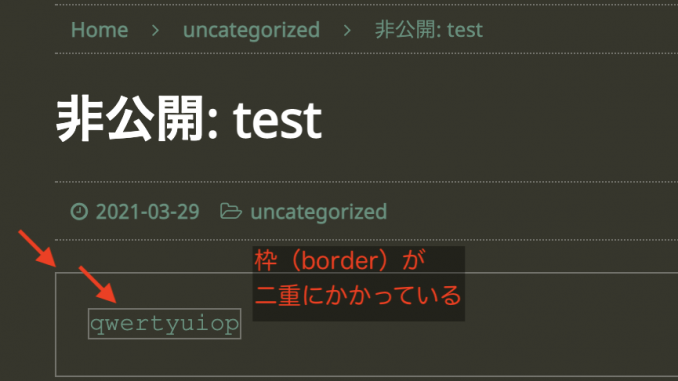Open the uncategorized breadcrumb link
This screenshot has width=678, height=381.
pyautogui.click(x=251, y=30)
